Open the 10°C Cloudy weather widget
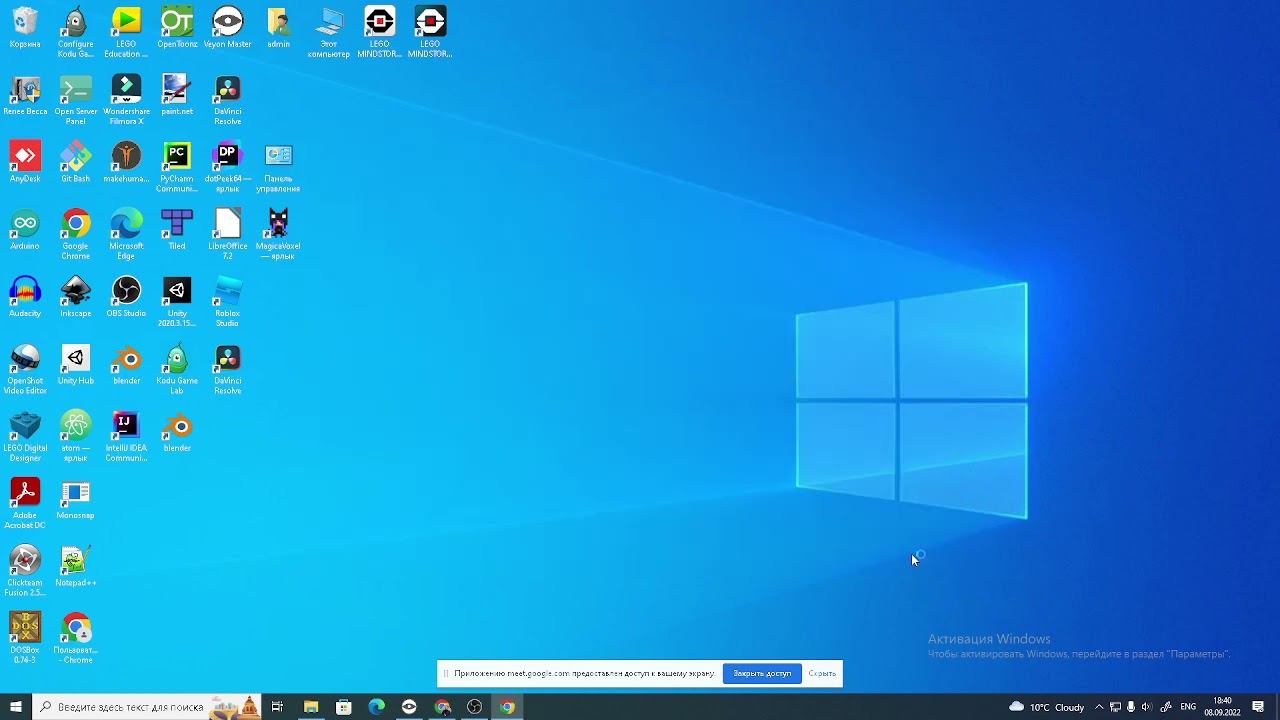The image size is (1280, 720). pos(1047,707)
